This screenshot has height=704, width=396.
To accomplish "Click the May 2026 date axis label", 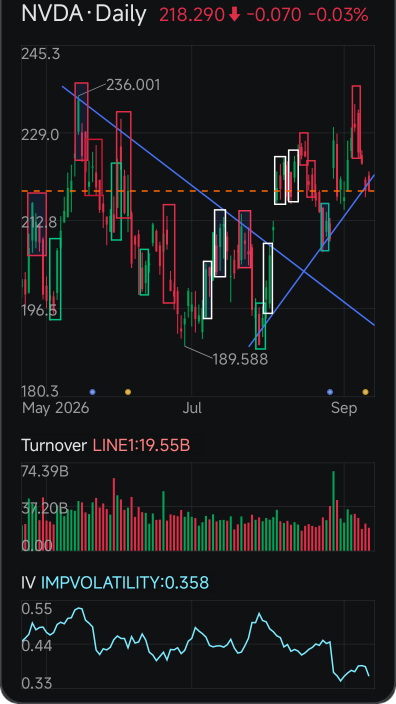I will click(x=56, y=409).
